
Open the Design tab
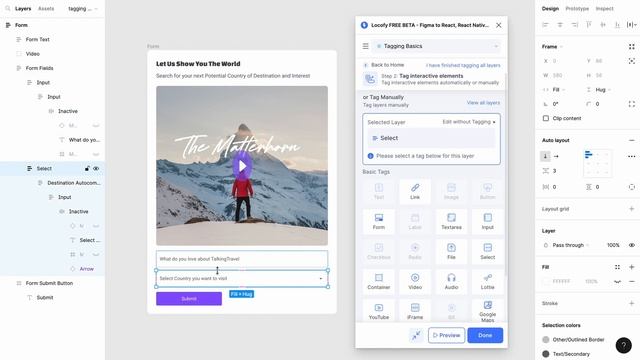(x=550, y=9)
